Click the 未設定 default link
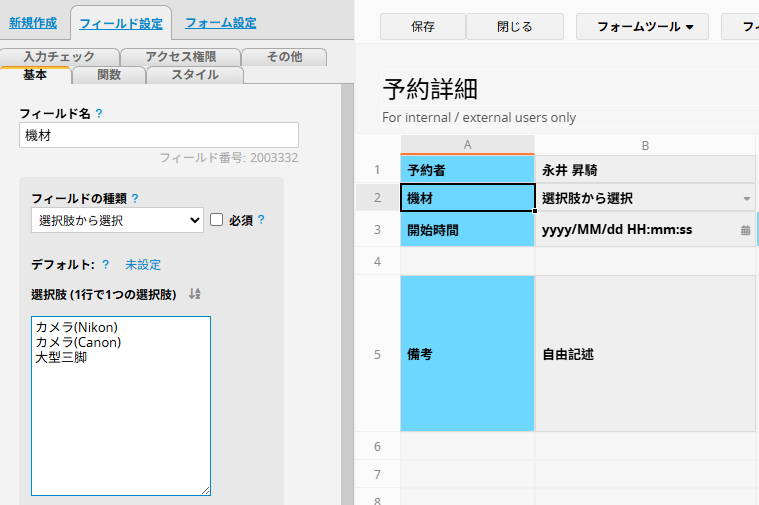The height and width of the screenshot is (505, 759). click(x=143, y=265)
